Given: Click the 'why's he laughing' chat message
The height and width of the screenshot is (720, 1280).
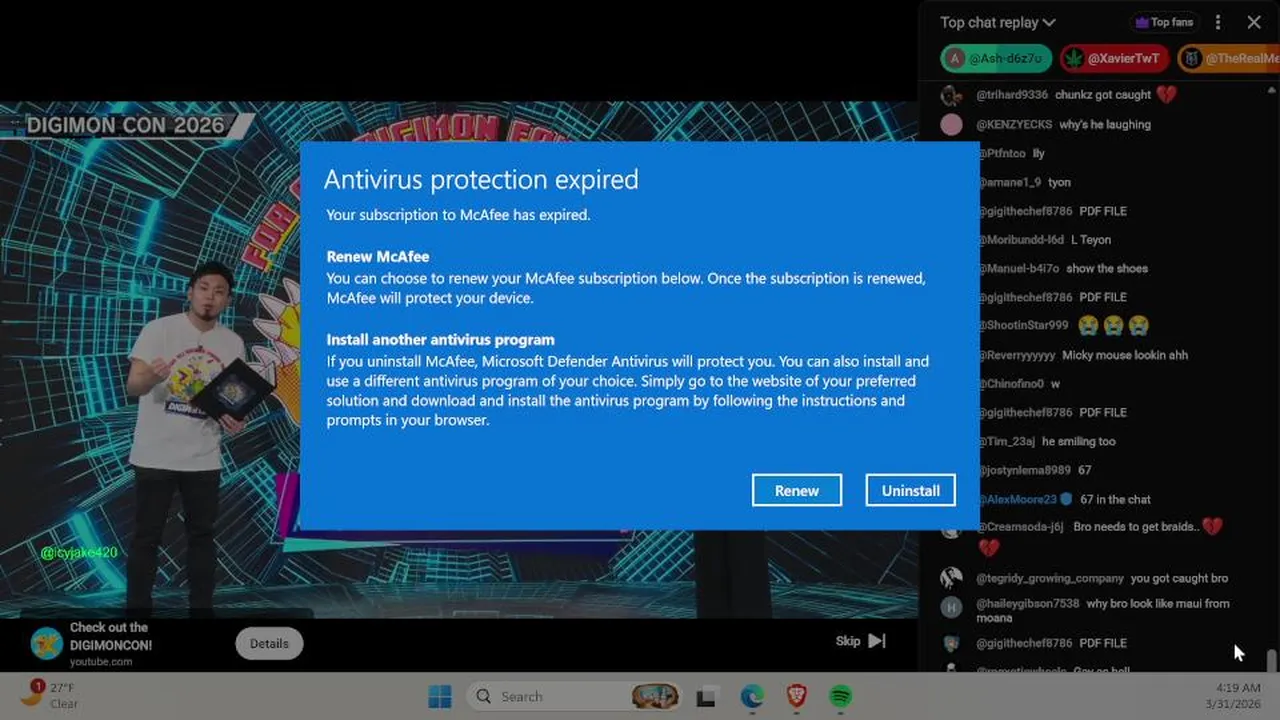Looking at the screenshot, I should click(x=1105, y=124).
